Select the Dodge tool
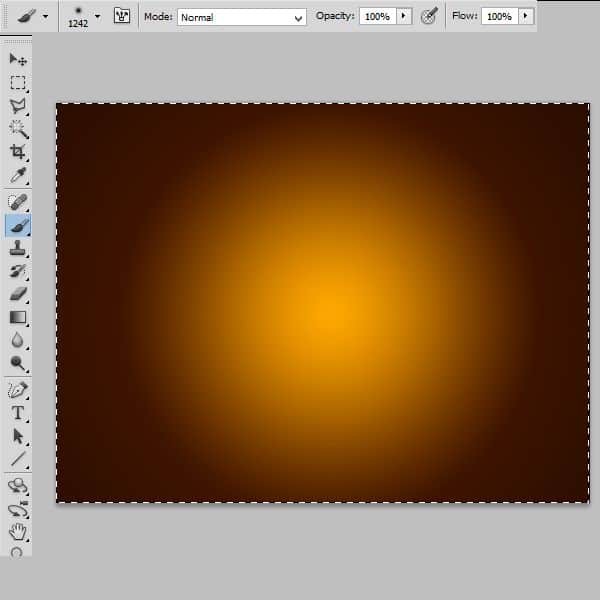Viewport: 600px width, 600px height. [18, 363]
